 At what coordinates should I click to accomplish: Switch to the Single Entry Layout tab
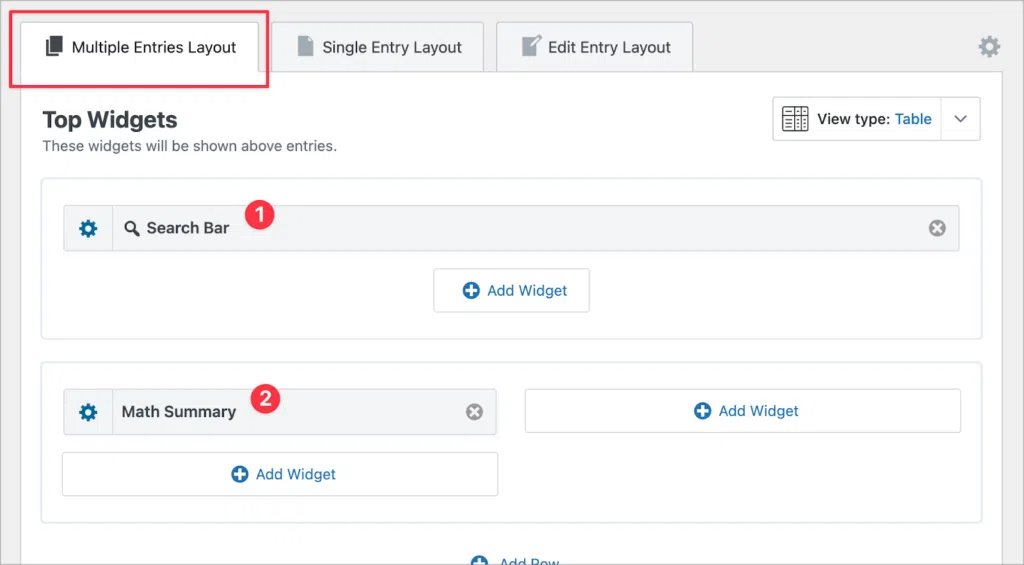pyautogui.click(x=377, y=47)
